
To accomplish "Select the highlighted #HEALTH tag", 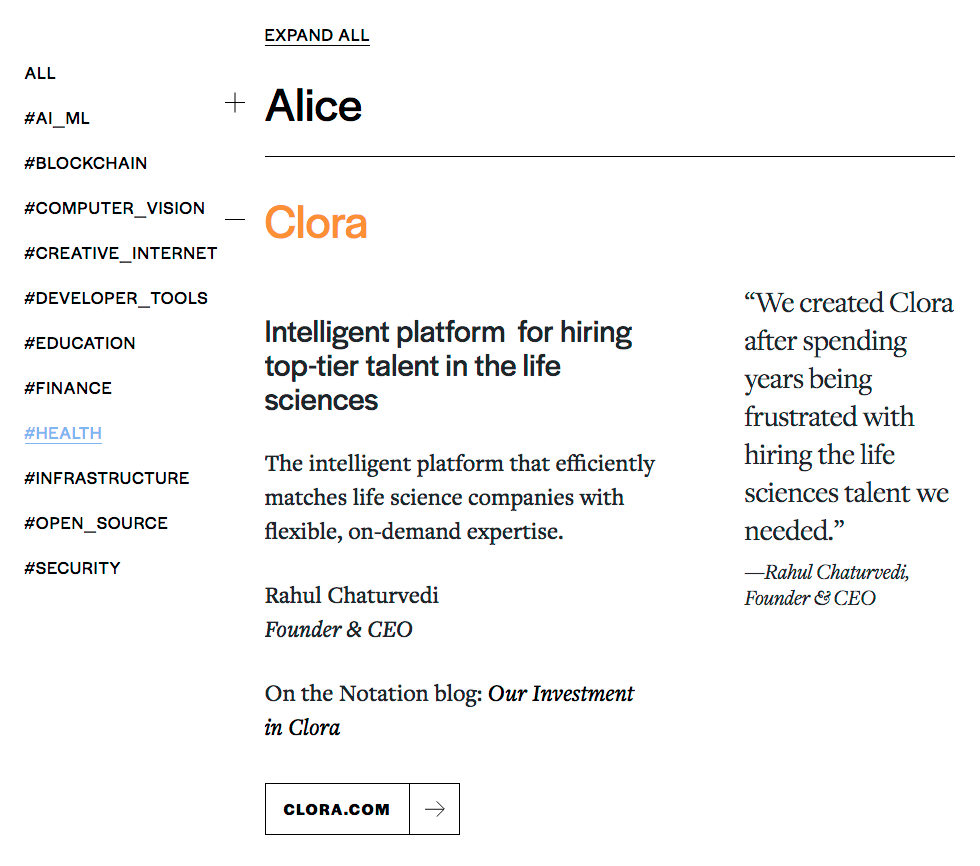I will 63,434.
